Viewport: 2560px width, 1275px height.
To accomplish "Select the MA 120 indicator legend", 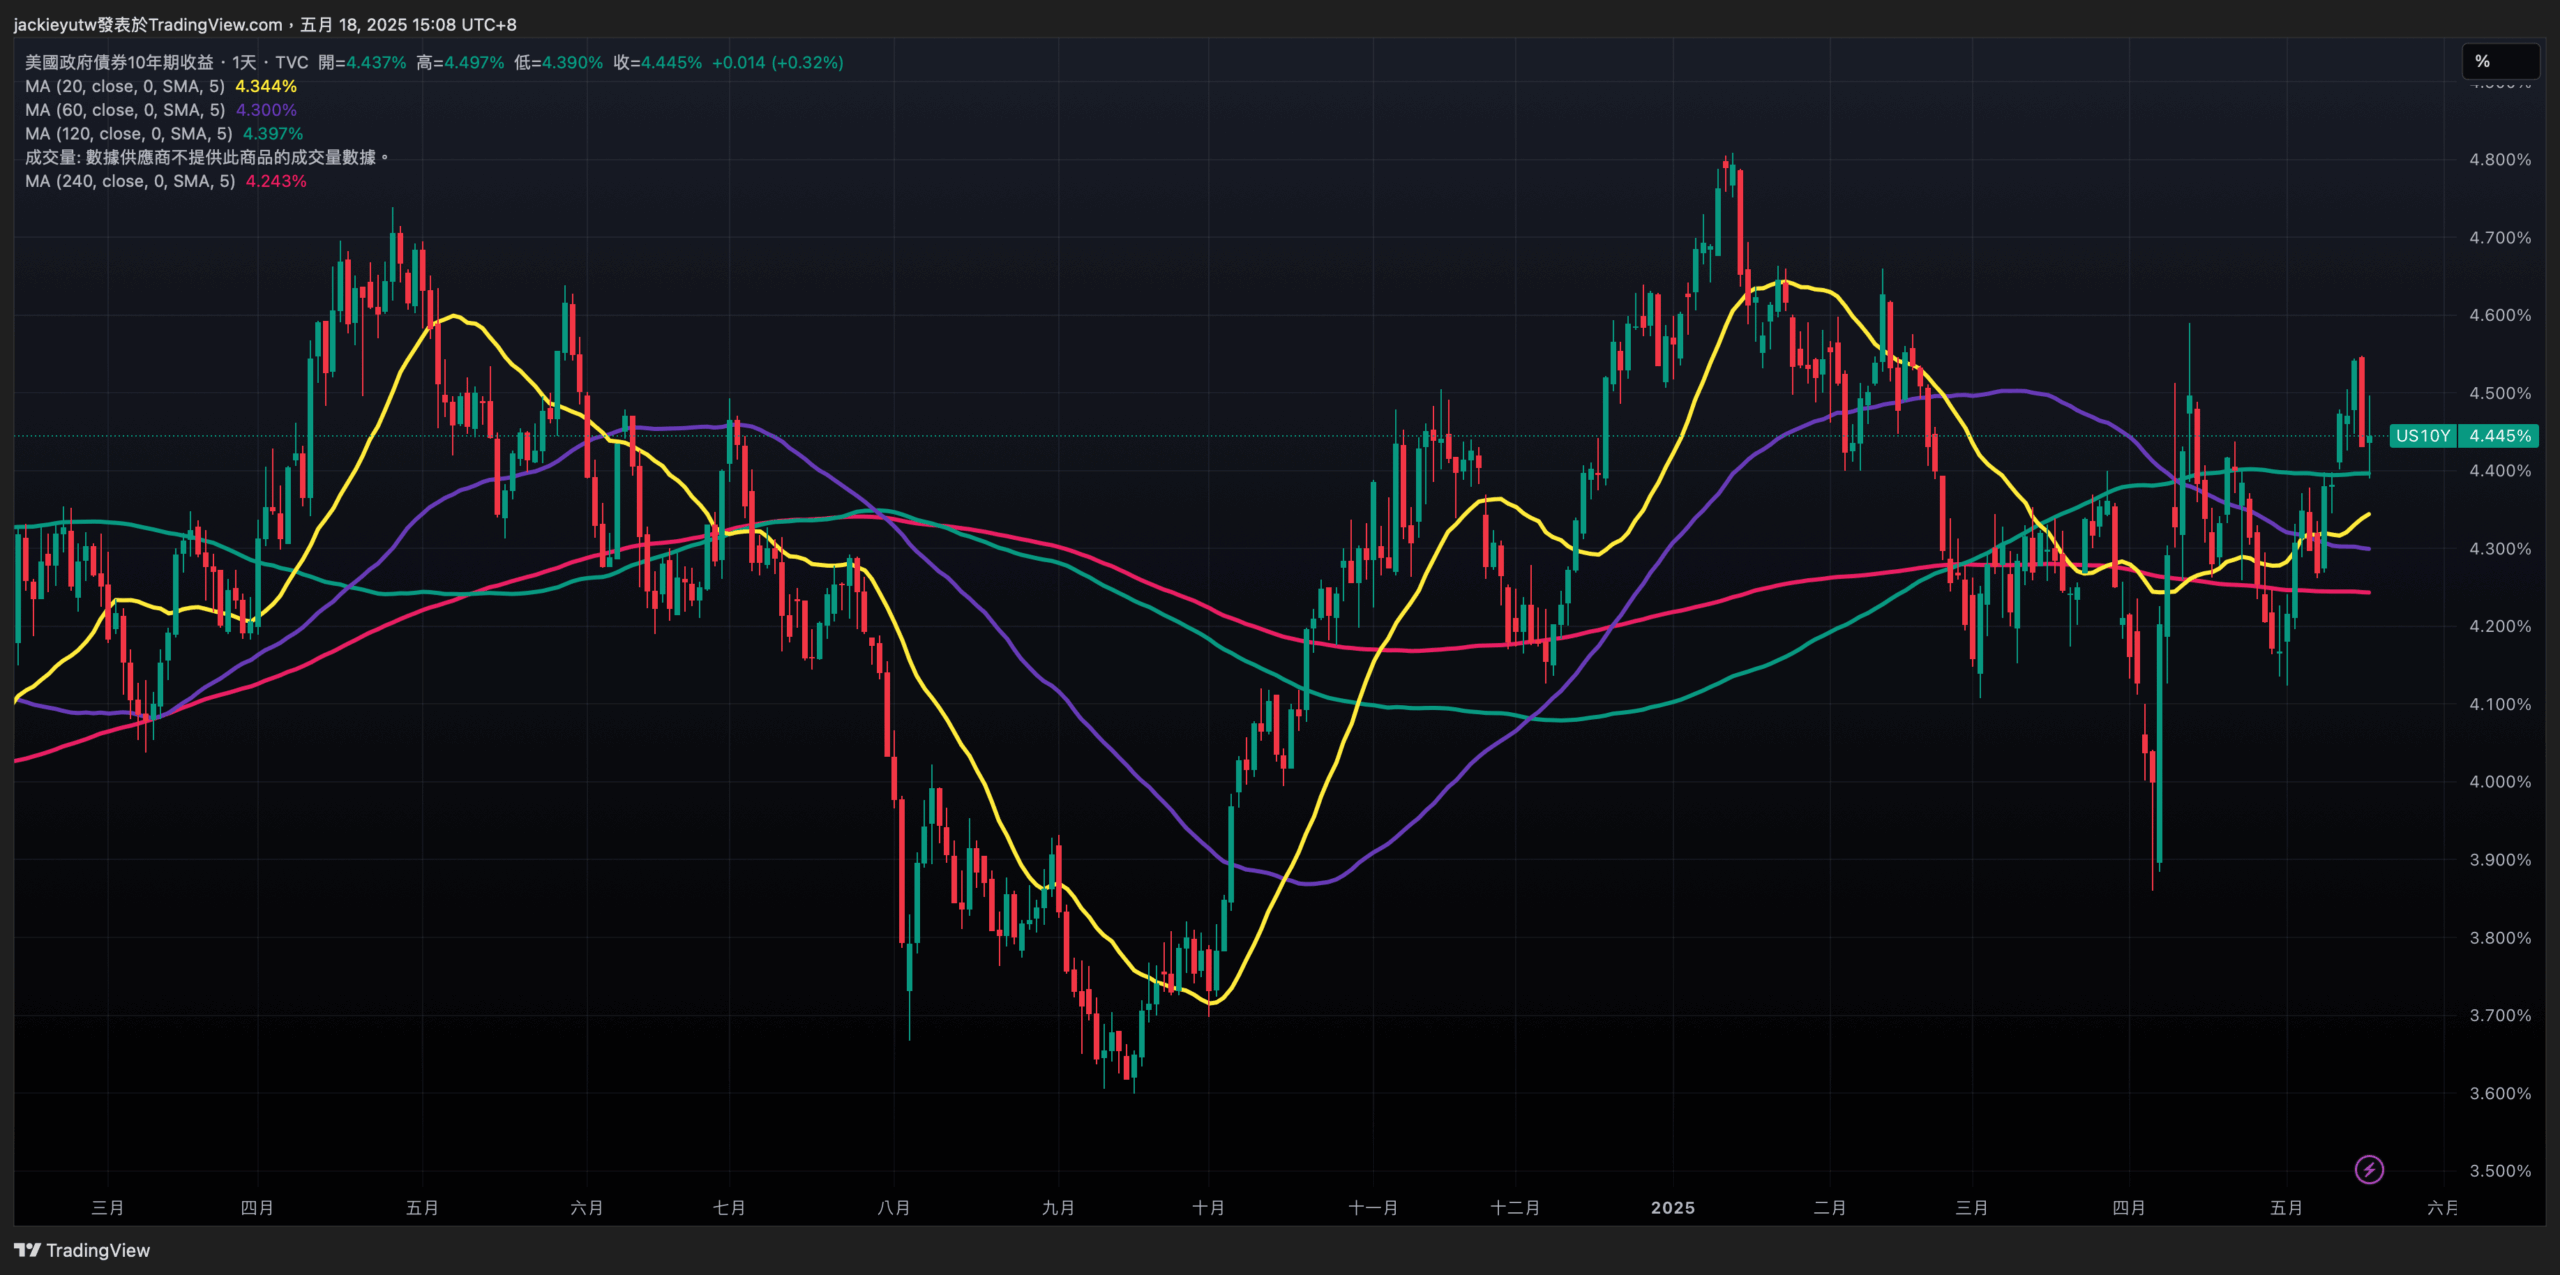I will click(x=128, y=134).
